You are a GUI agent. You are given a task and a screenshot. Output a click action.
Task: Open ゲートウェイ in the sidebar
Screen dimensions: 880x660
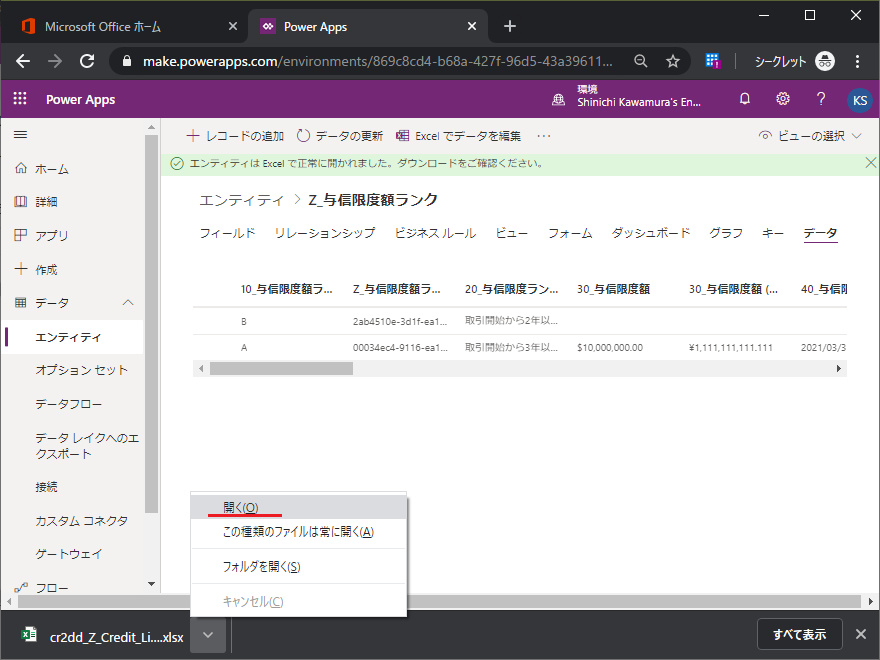[68, 554]
